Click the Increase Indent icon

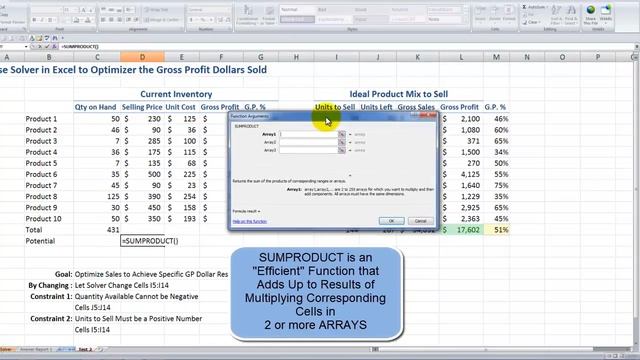pyautogui.click(x=137, y=20)
